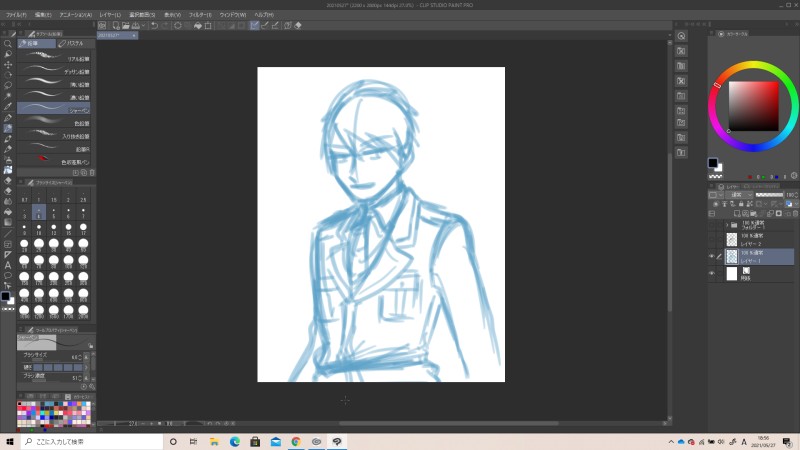The height and width of the screenshot is (450, 800).
Task: Select the Auto select wand tool
Action: click(8, 96)
